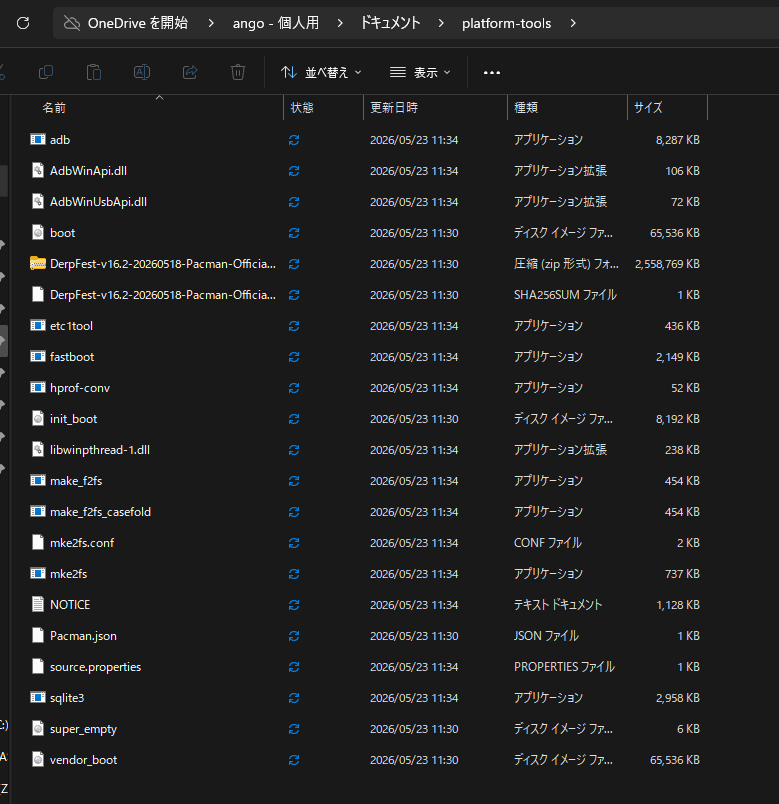Screen dimensions: 779x804
Task: Click the 2,558,769 KB size cell
Action: tap(667, 264)
